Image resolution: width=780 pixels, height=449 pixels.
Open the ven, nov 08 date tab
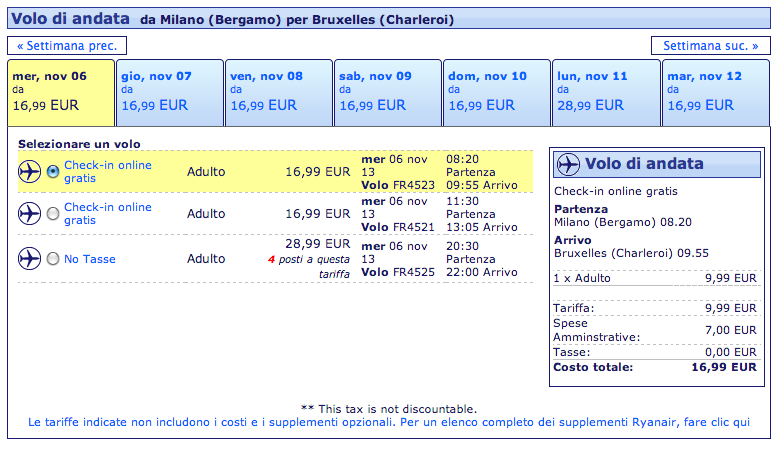click(278, 92)
